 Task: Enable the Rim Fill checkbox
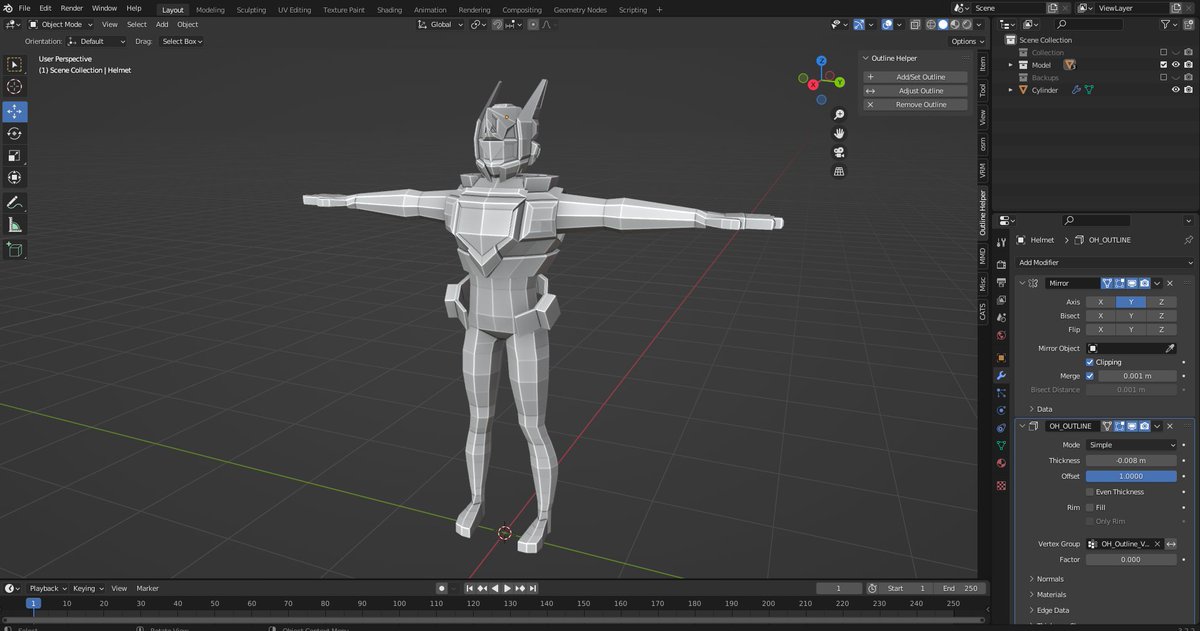[x=1090, y=507]
